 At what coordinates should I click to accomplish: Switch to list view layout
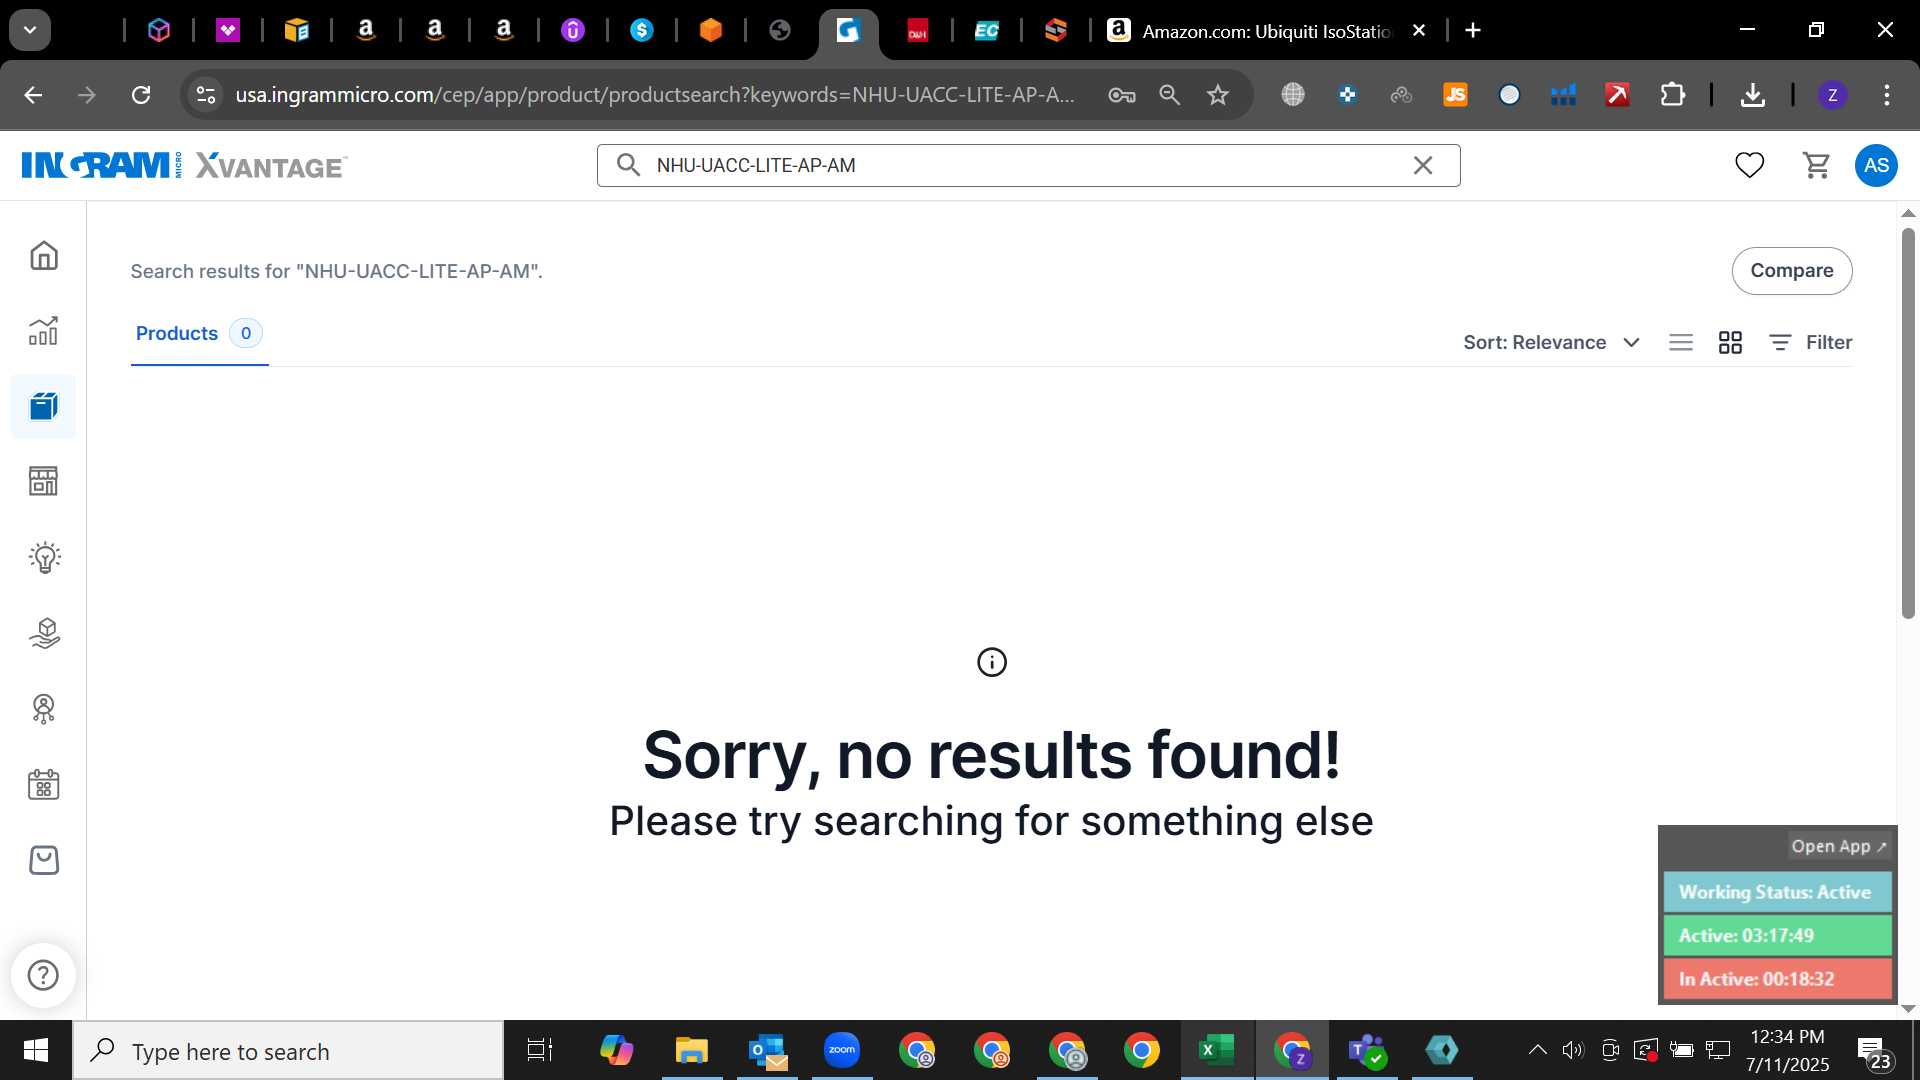[x=1681, y=342]
